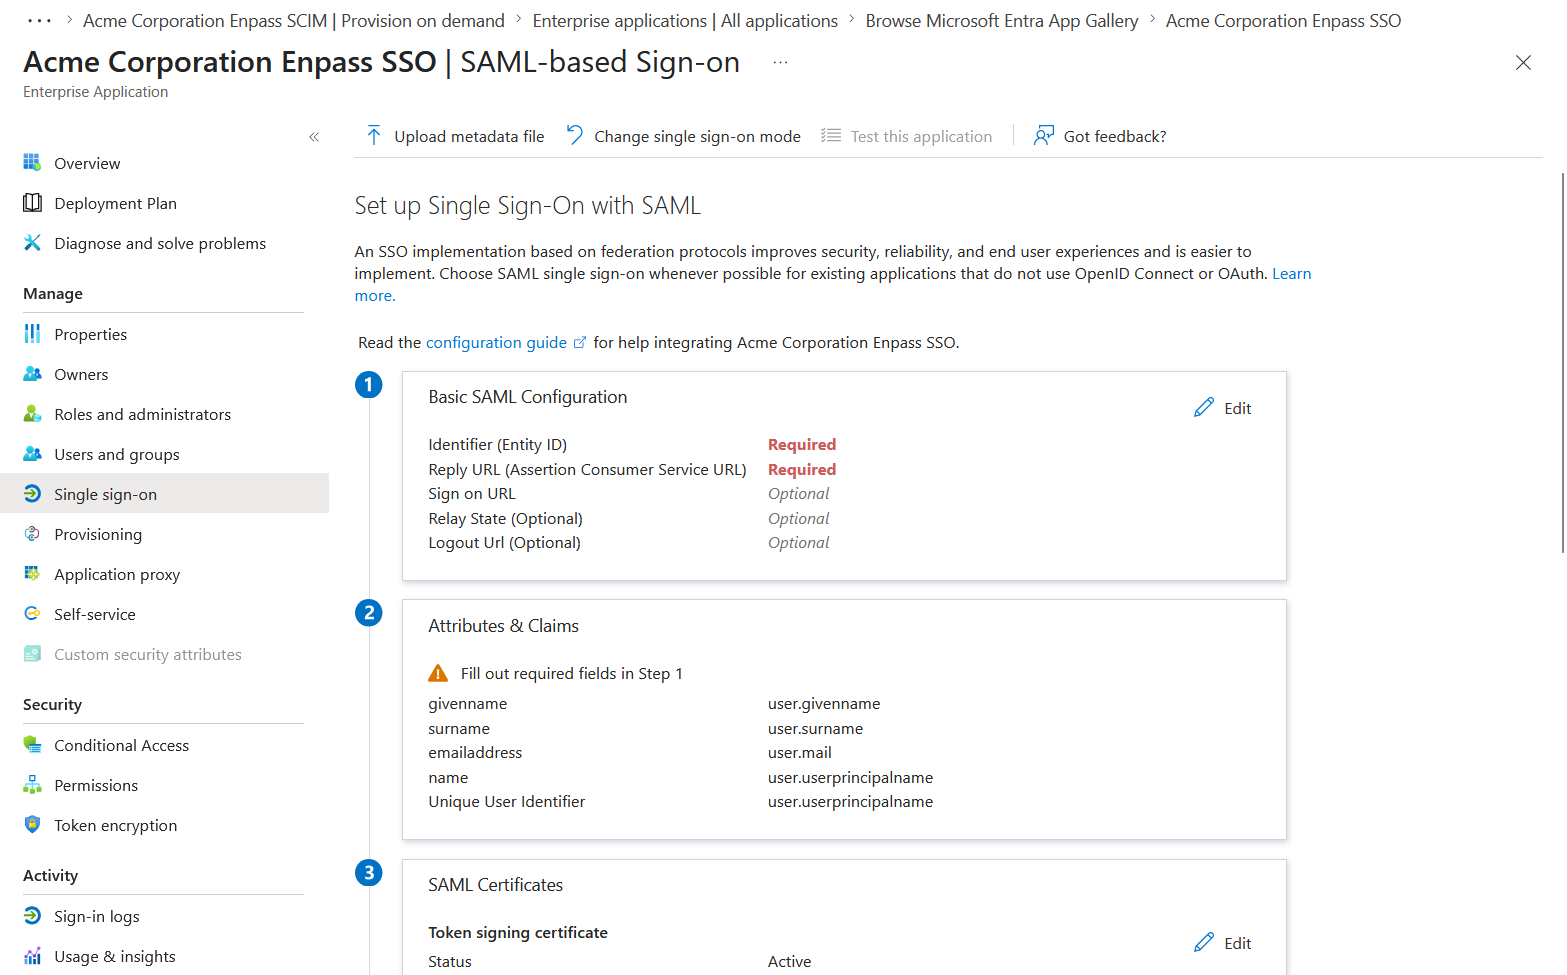
Task: Click the pencil icon for SAML Certificates
Action: click(x=1204, y=943)
